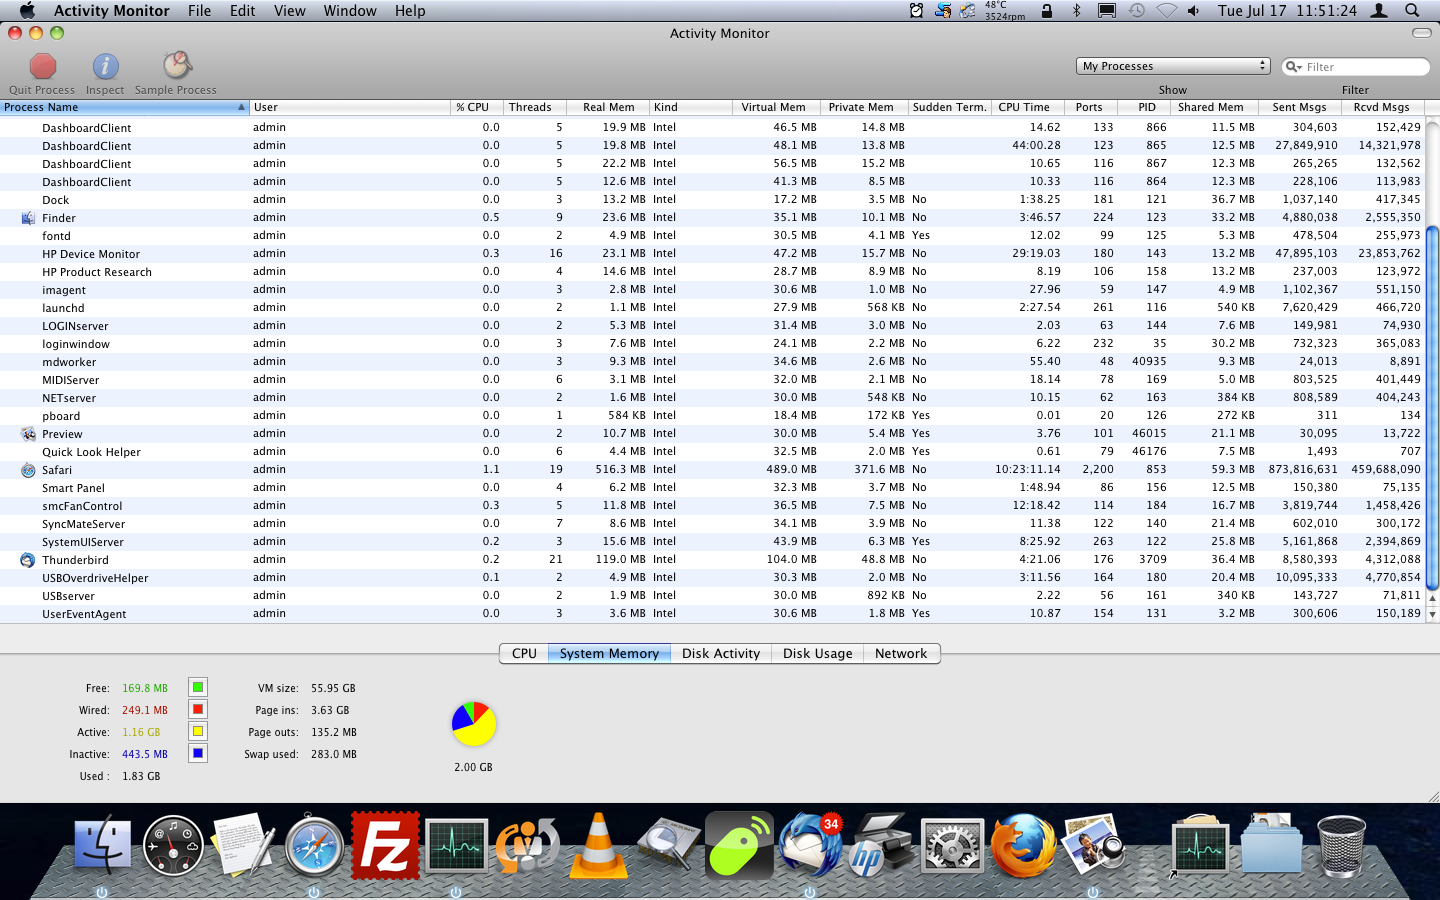The height and width of the screenshot is (900, 1440).
Task: Sort by the Threads column header
Action: [535, 107]
